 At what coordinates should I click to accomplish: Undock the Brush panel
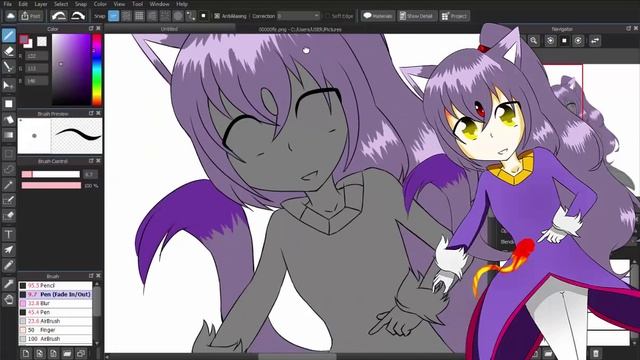(x=91, y=276)
